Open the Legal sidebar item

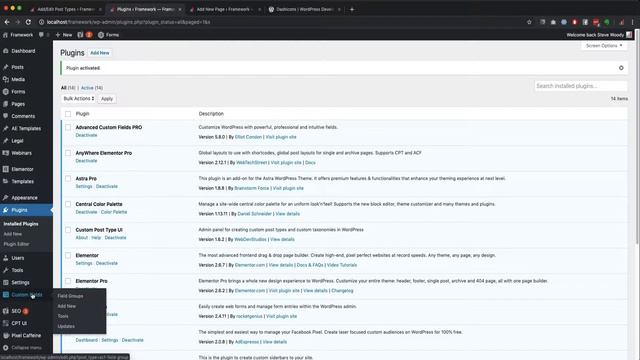17,141
